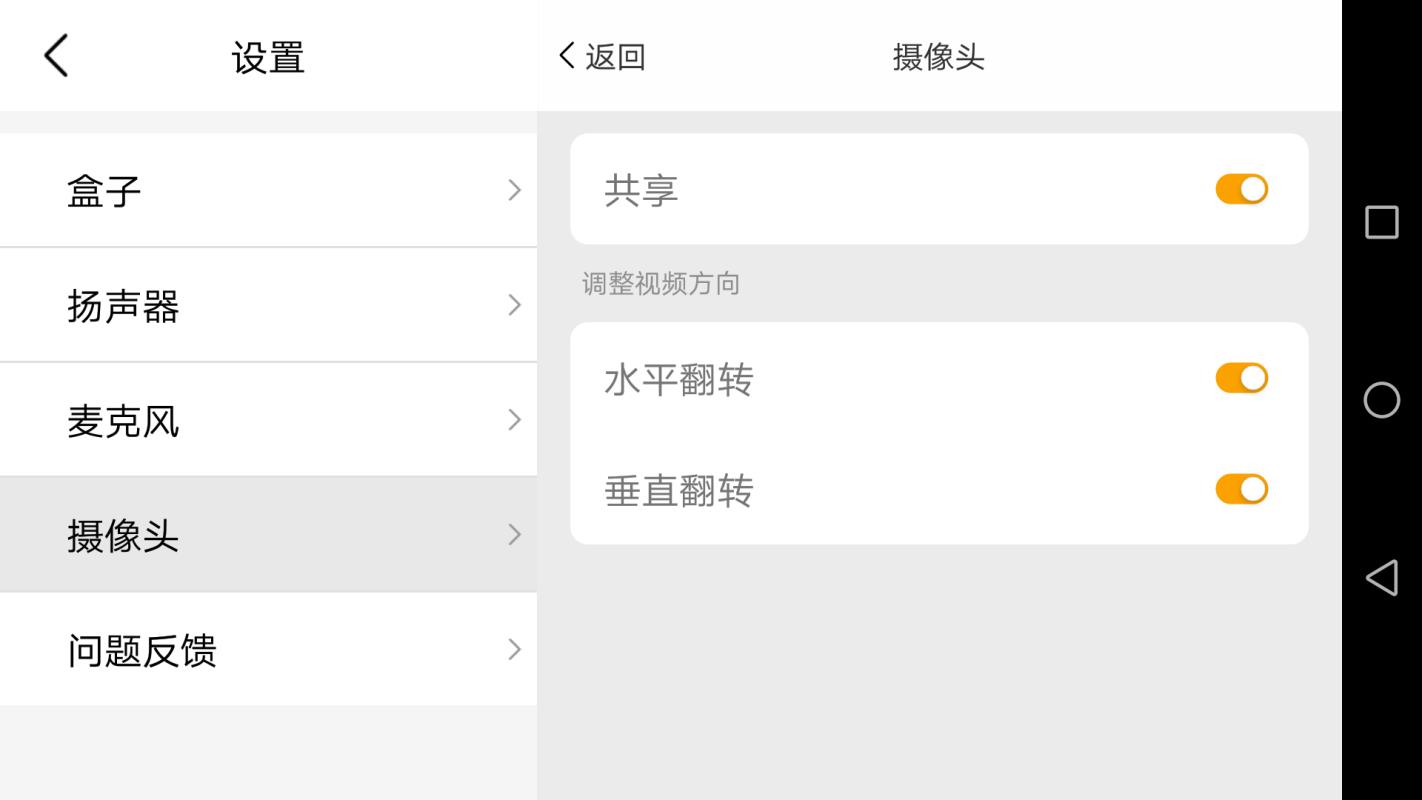The height and width of the screenshot is (800, 1422).
Task: Turn off 垂直翻转 vertical flip
Action: (x=1241, y=488)
